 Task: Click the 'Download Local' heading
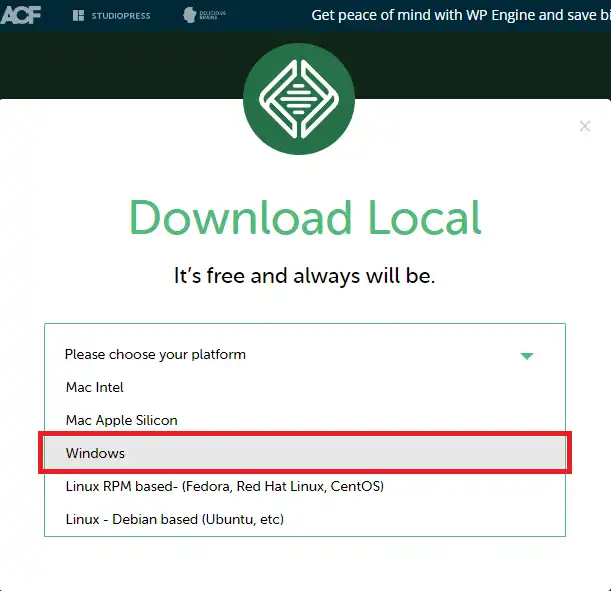(305, 218)
